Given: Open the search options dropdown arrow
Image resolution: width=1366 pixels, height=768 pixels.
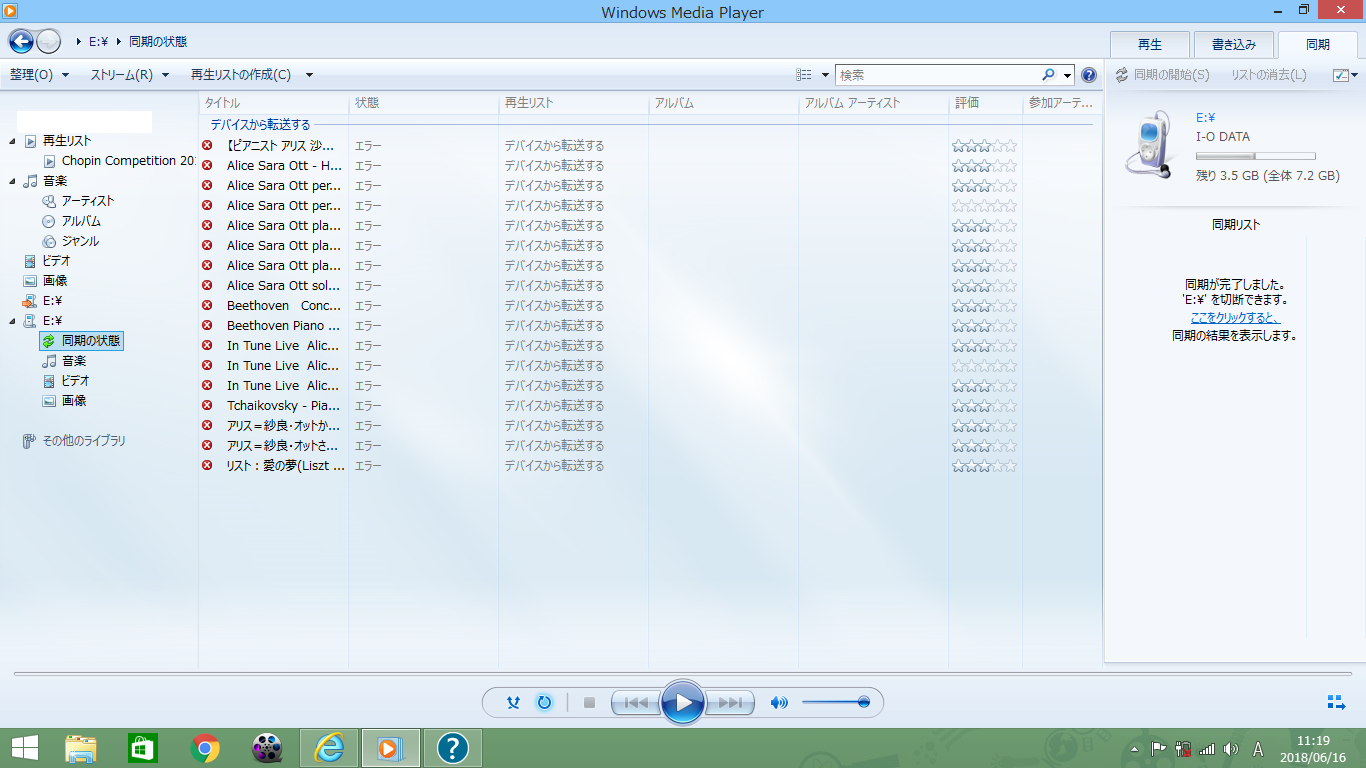Looking at the screenshot, I should point(1067,75).
